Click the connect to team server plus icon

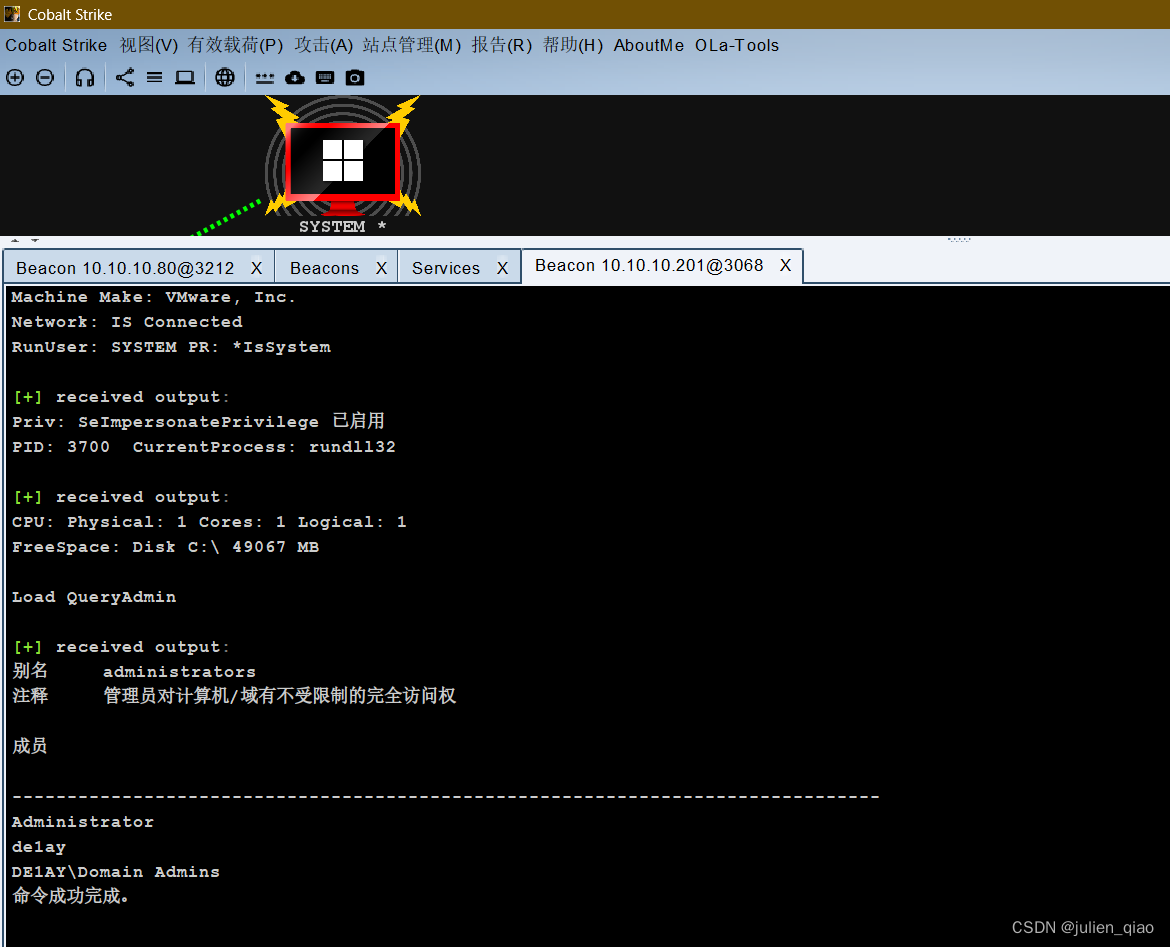point(15,78)
